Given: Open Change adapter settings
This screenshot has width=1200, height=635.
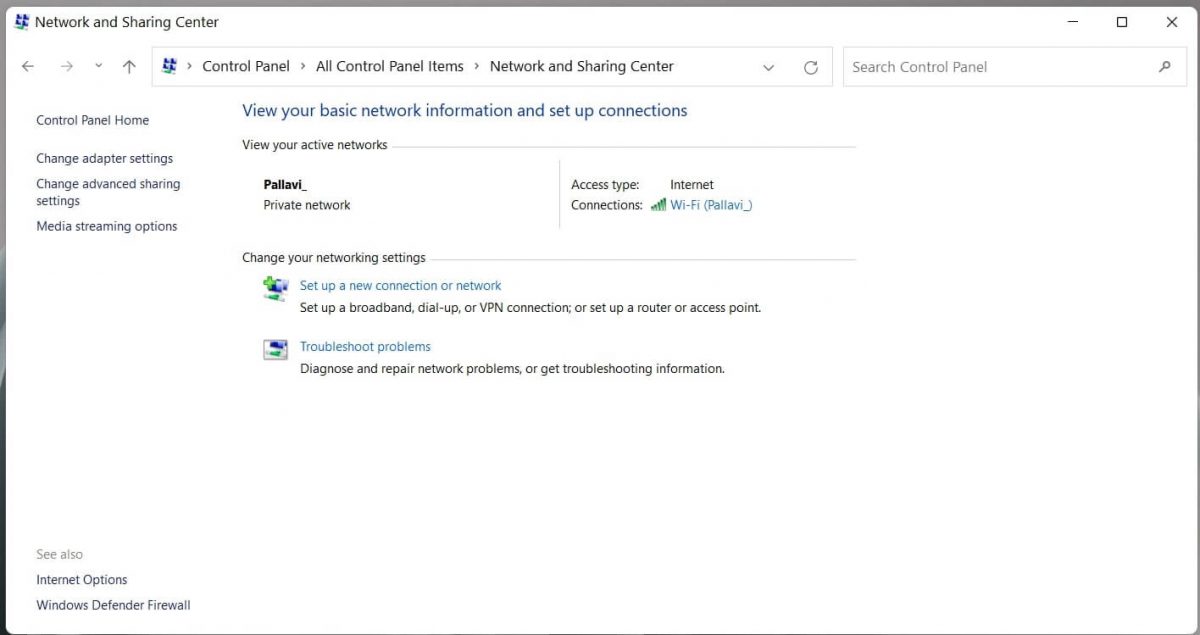Looking at the screenshot, I should point(104,158).
